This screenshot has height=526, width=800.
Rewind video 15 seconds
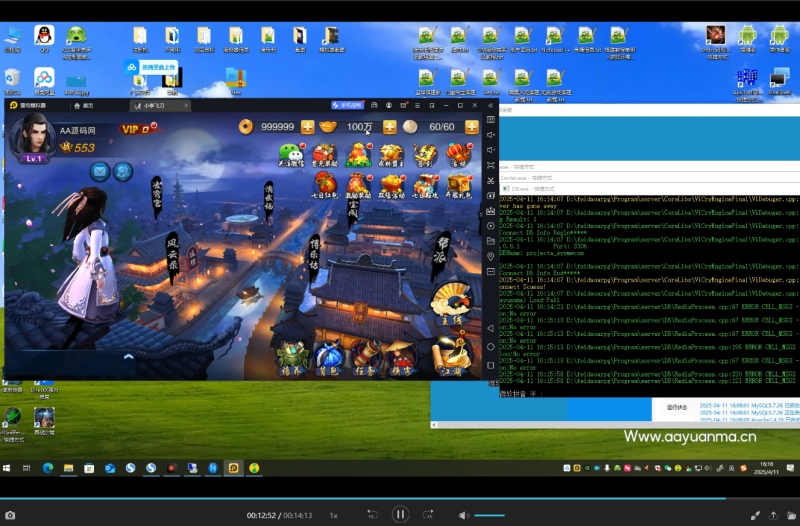coord(372,515)
